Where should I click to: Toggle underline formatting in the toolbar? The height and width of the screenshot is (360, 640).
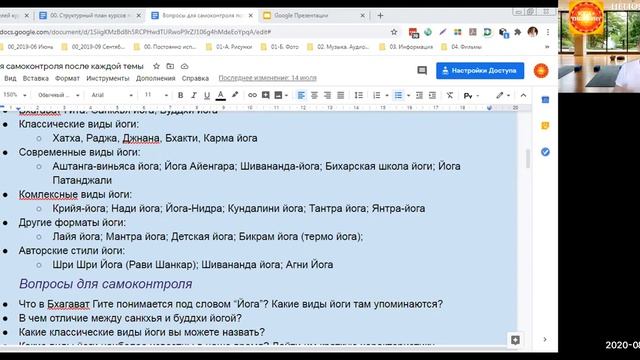click(x=207, y=95)
